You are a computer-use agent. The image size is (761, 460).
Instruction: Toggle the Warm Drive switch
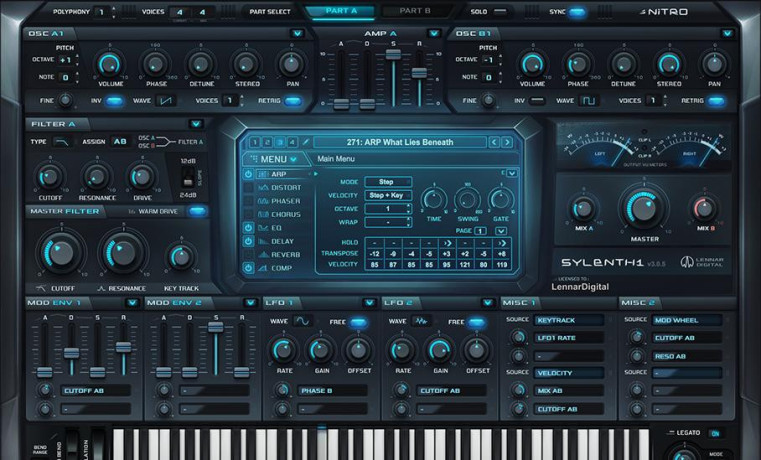pos(197,211)
